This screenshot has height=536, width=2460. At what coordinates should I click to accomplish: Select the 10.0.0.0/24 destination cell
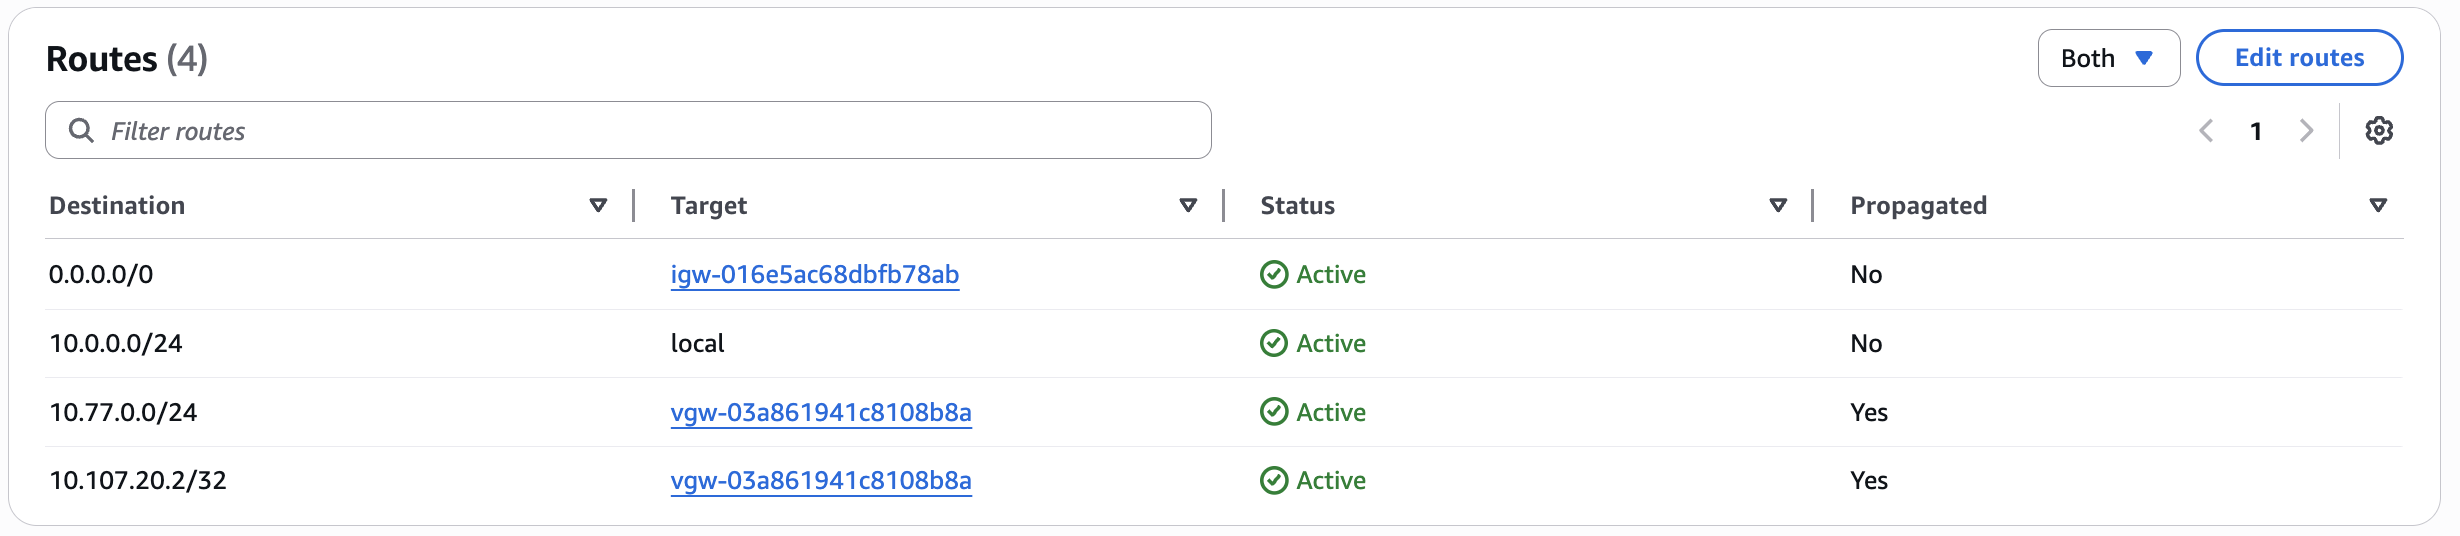tap(116, 344)
